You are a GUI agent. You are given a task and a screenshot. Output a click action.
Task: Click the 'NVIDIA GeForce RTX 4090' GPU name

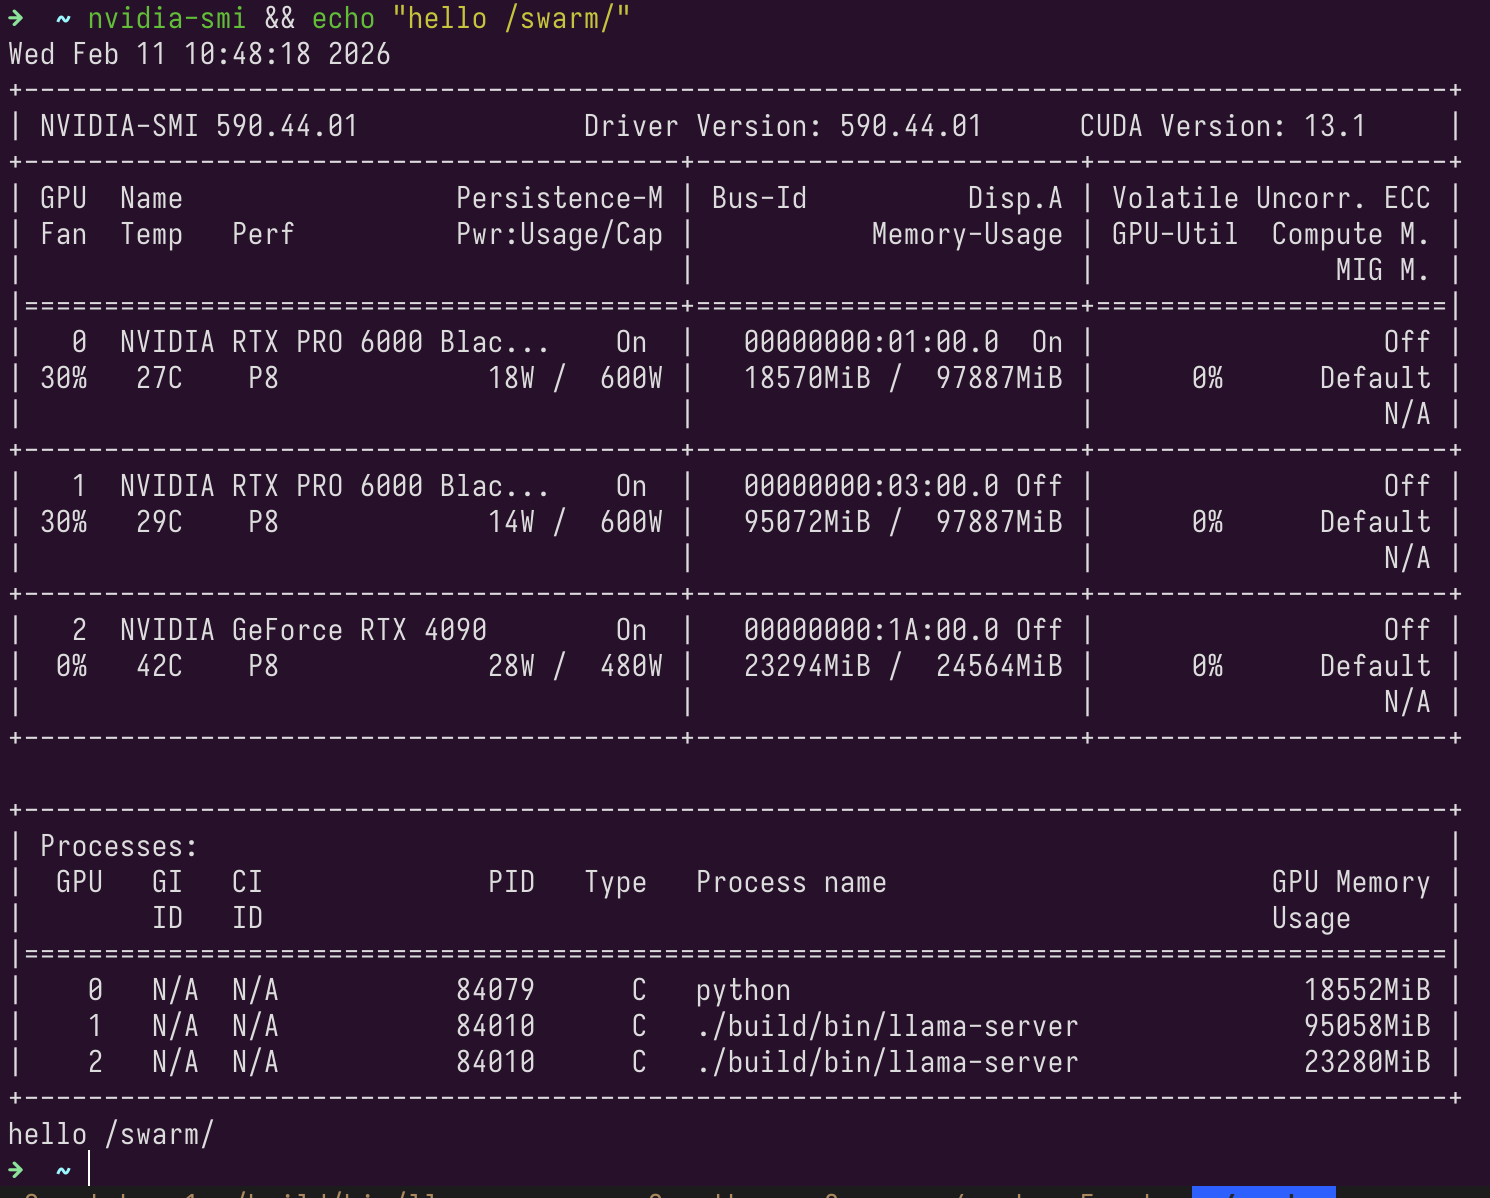[303, 630]
